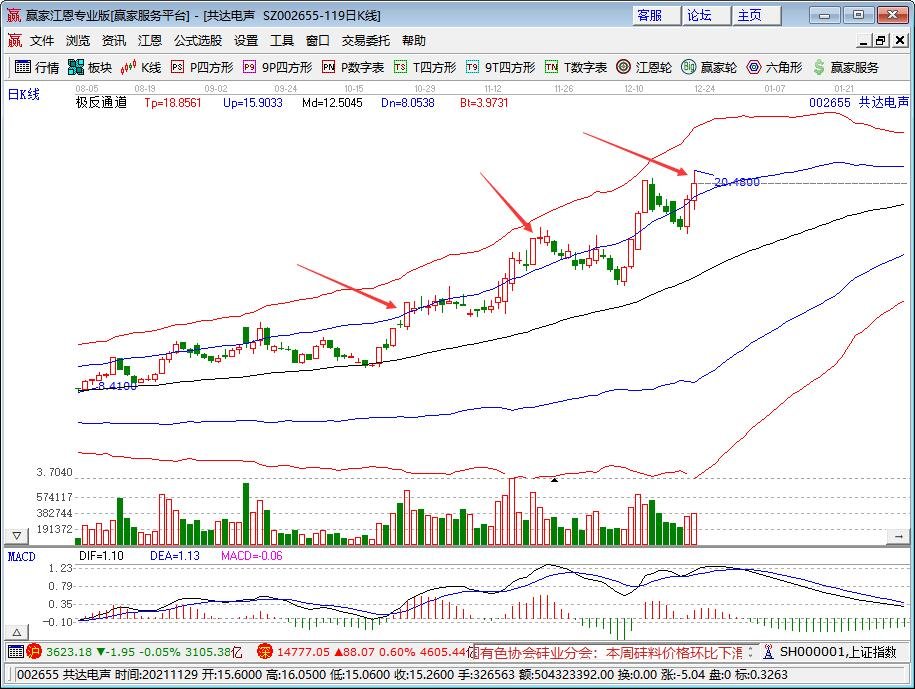Open the 设置 menu
915x689 pixels.
(246, 41)
